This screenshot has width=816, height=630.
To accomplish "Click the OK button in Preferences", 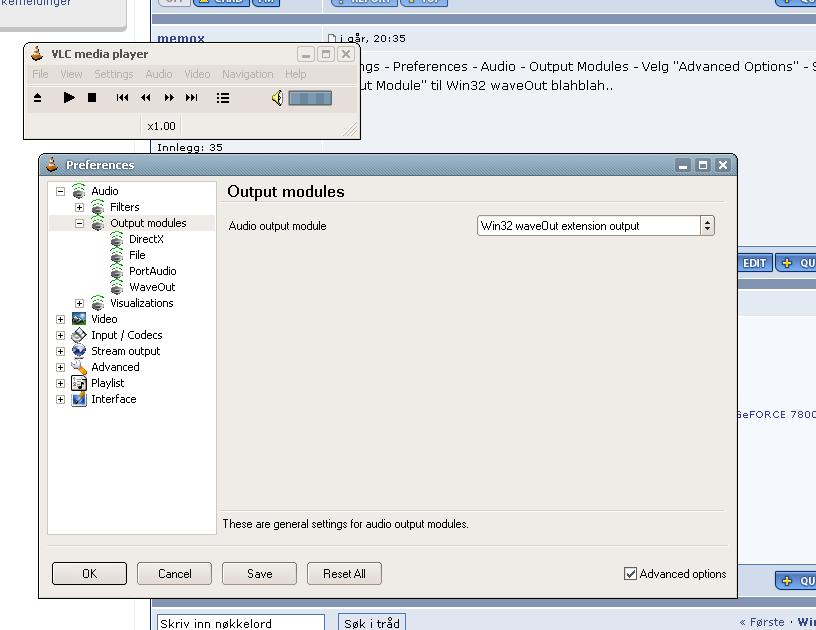I will click(x=90, y=574).
